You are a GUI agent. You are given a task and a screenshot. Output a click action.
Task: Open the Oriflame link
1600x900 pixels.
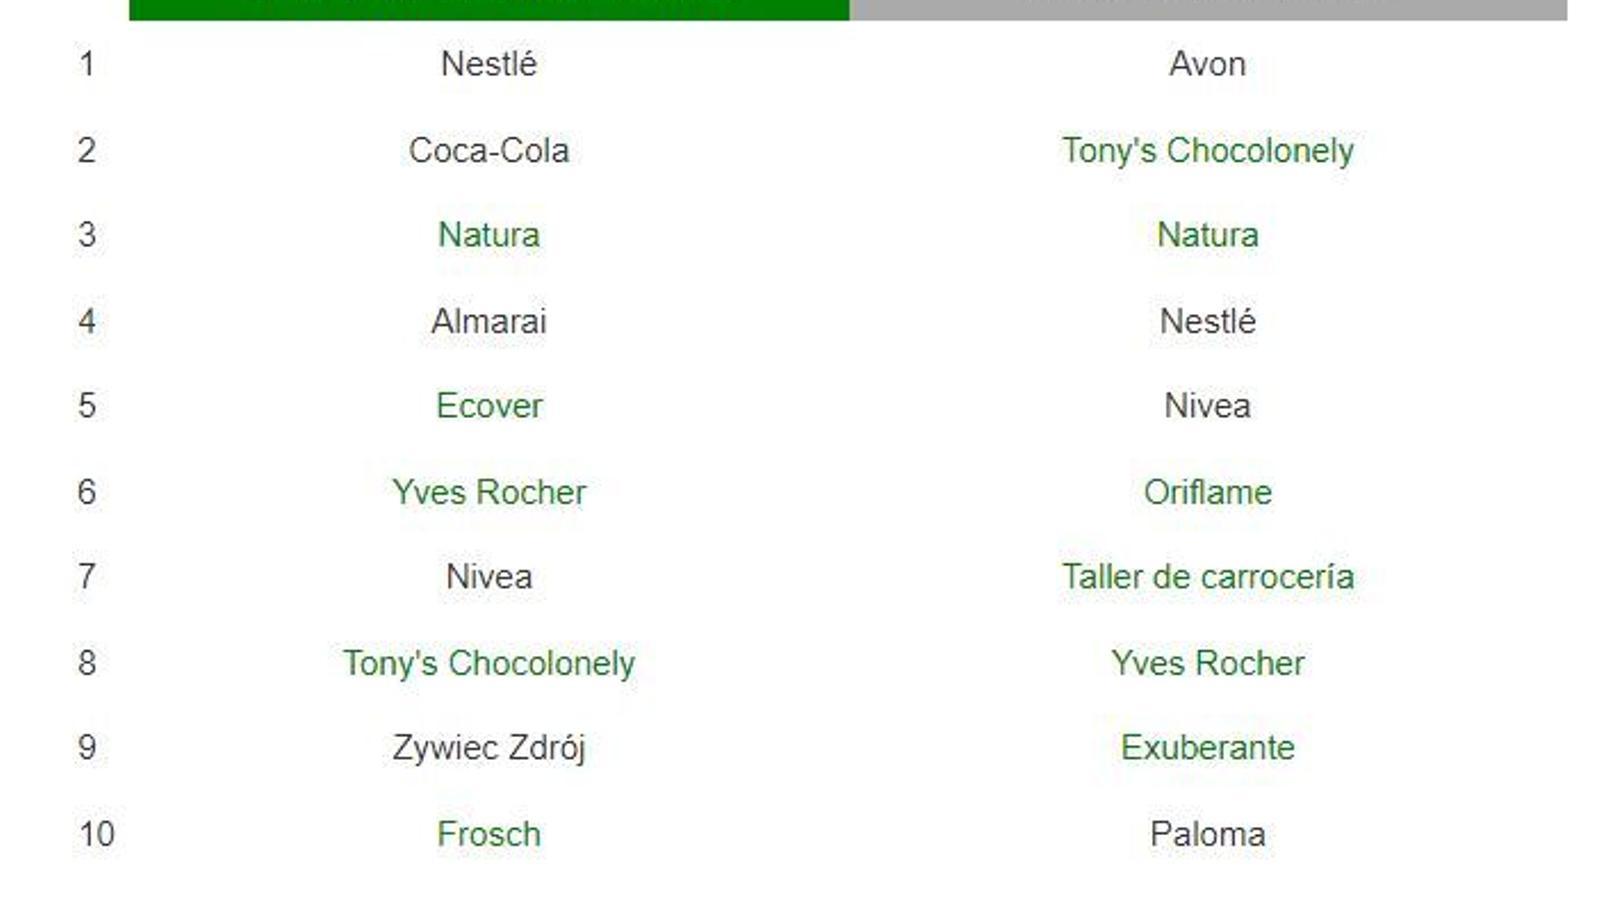coord(1207,492)
